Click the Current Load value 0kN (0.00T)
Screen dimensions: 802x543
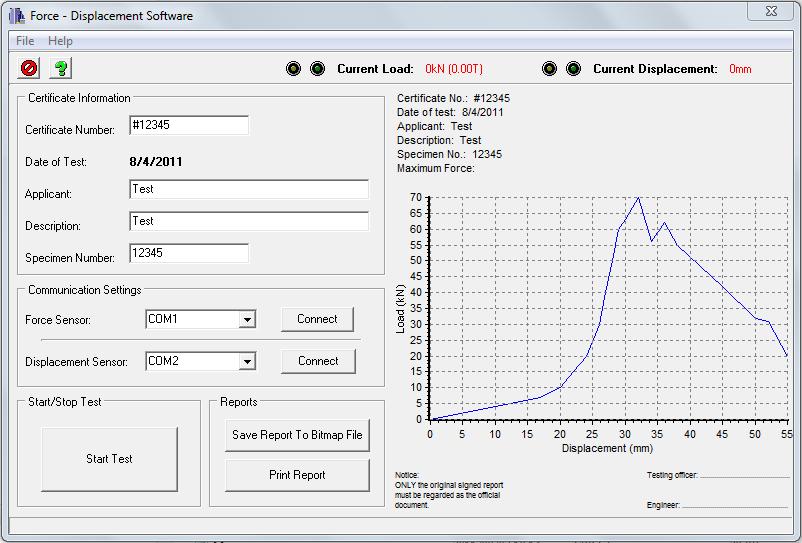[454, 69]
